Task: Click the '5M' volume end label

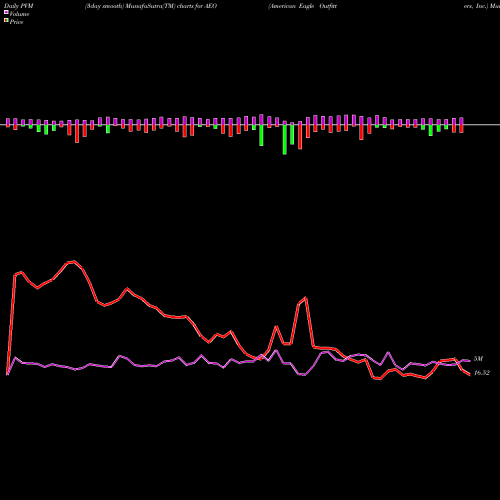Action: [x=478, y=359]
